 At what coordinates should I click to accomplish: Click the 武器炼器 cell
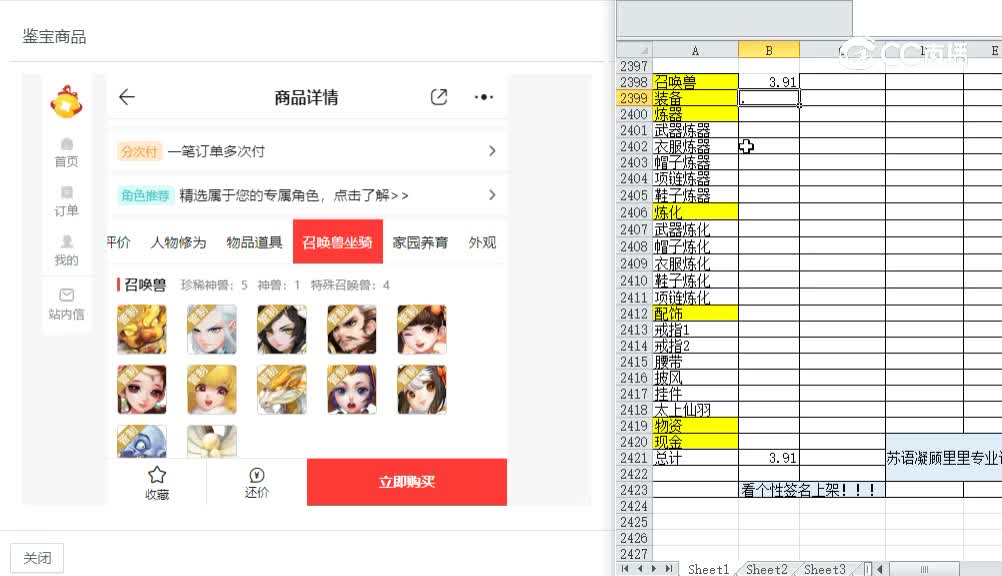pos(695,130)
